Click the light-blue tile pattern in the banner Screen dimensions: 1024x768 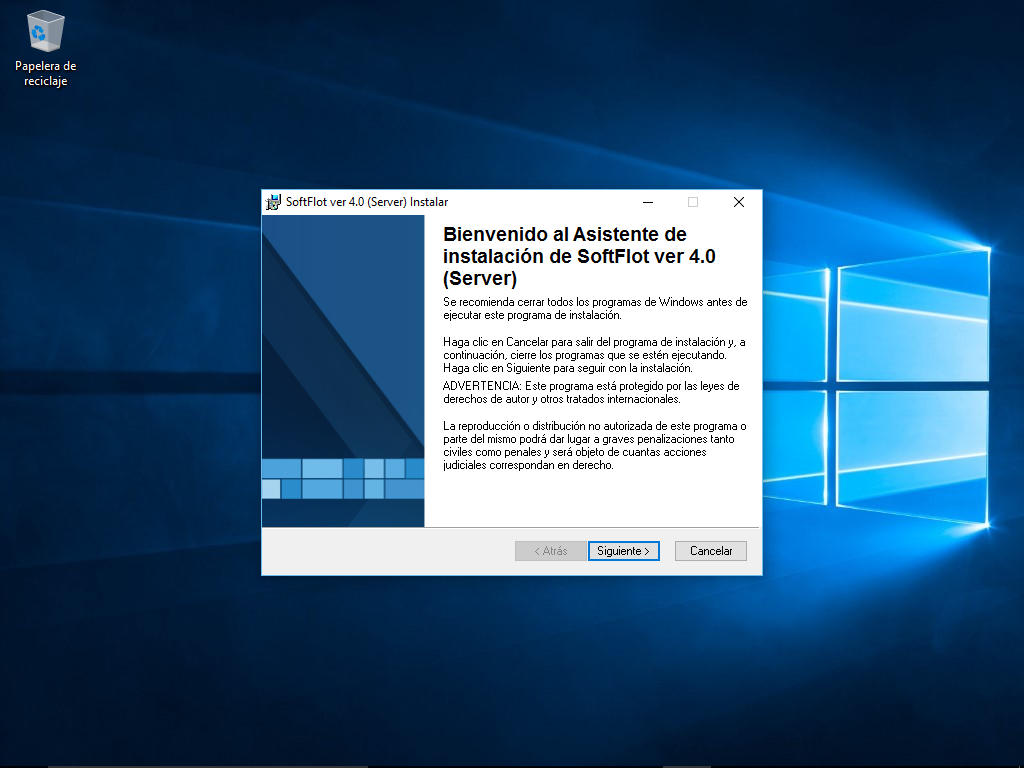click(343, 478)
